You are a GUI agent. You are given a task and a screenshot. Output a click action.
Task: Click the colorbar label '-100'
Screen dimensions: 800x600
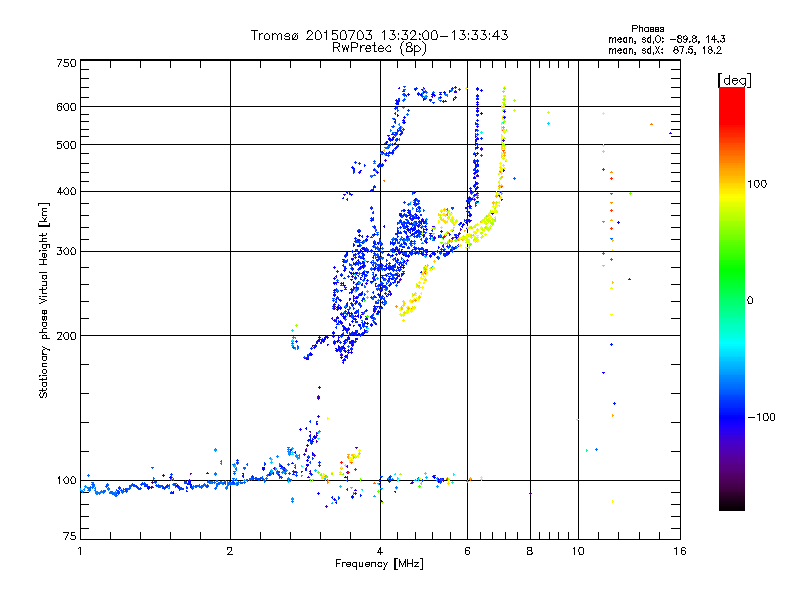coord(761,417)
